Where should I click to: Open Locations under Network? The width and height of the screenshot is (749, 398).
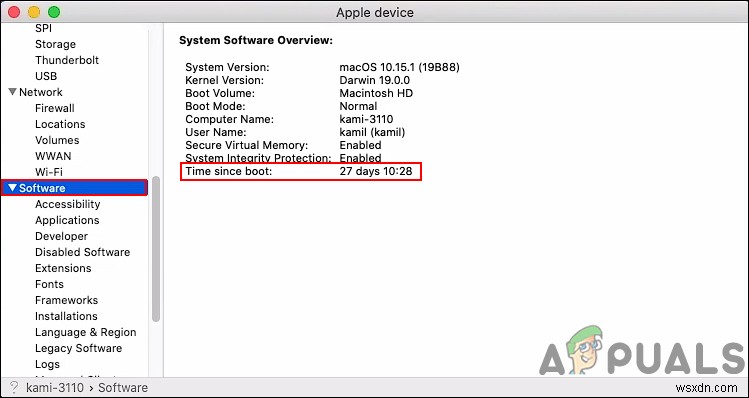click(x=60, y=124)
